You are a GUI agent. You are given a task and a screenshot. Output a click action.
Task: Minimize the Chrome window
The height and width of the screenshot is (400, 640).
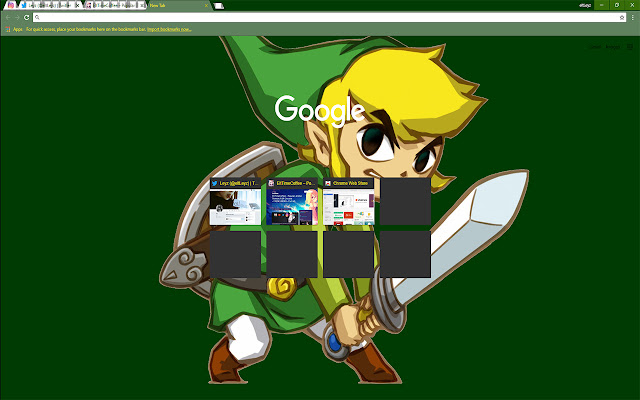(602, 5)
